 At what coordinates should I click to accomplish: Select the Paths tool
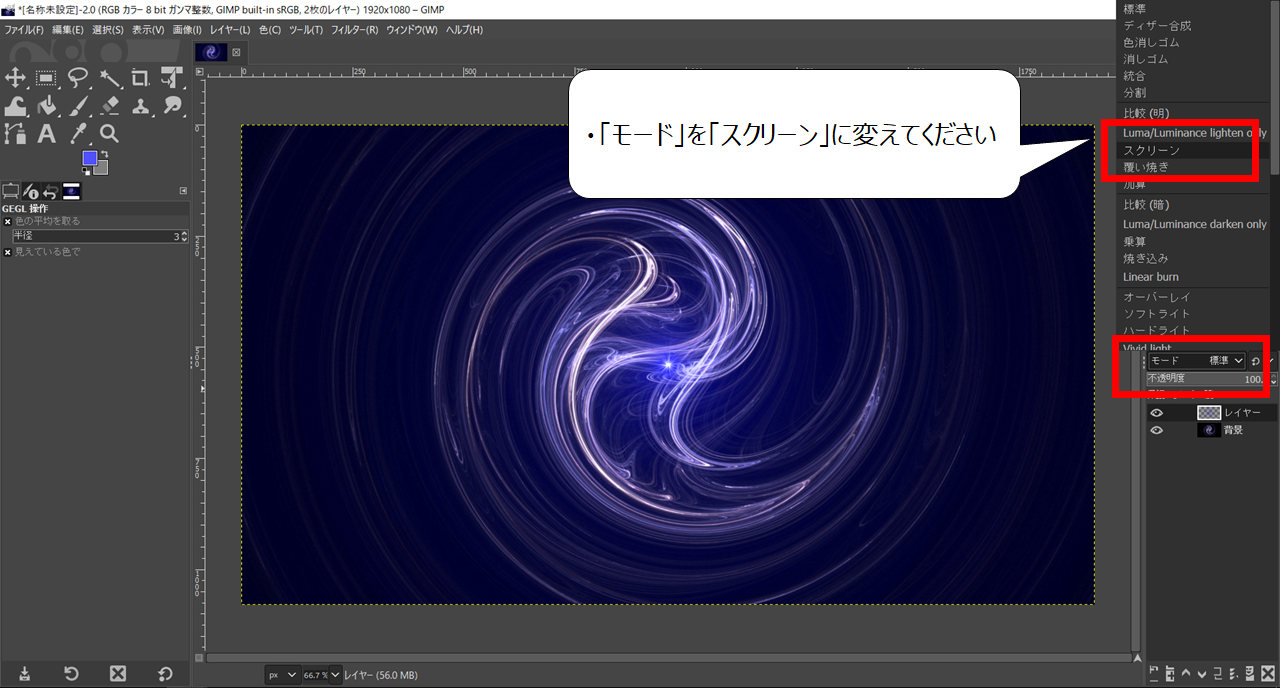[x=15, y=133]
